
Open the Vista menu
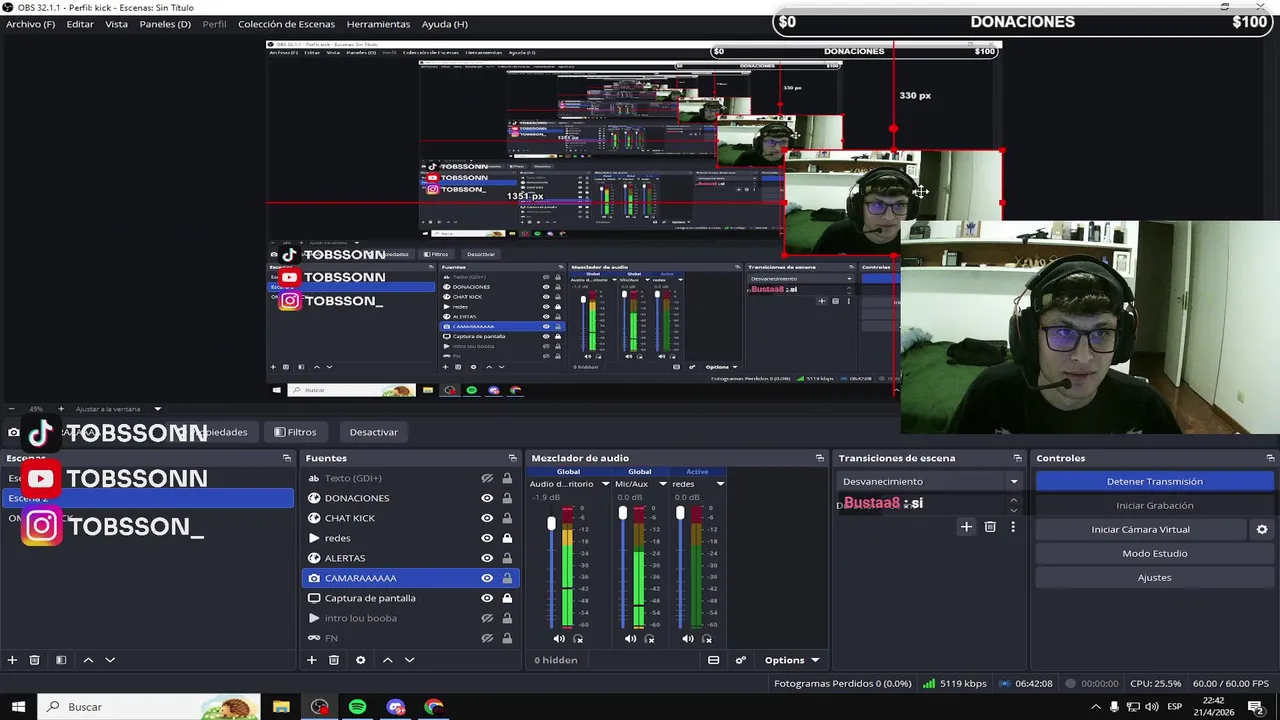pos(116,24)
